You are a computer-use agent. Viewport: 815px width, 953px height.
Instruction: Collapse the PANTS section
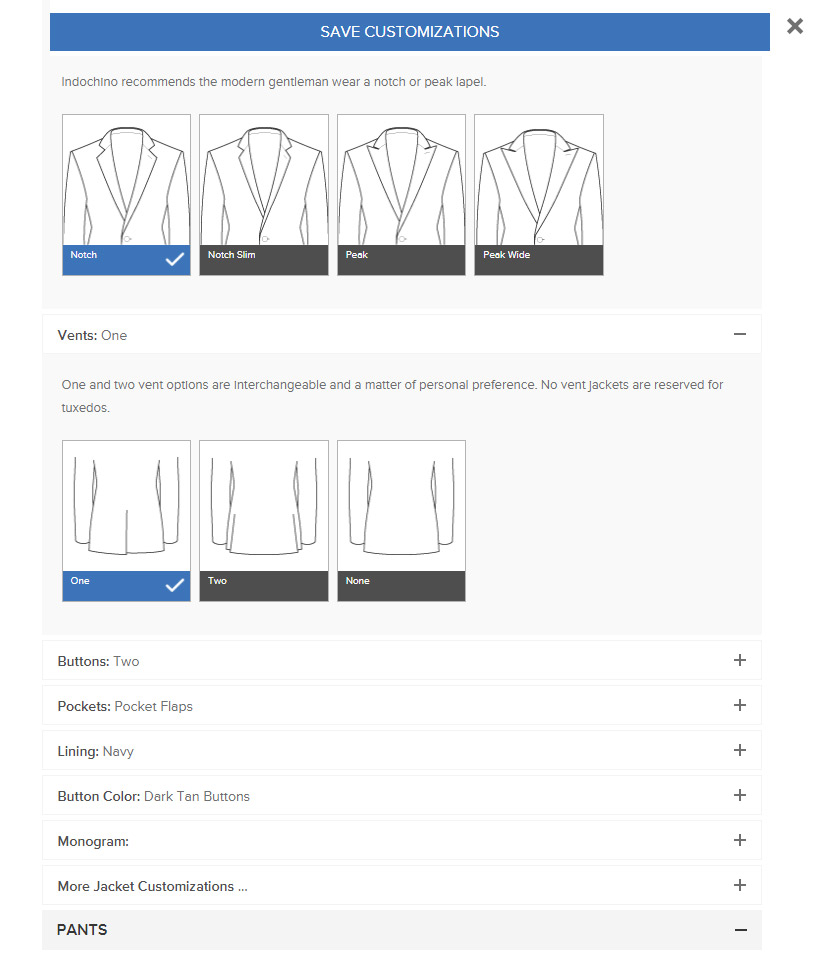pyautogui.click(x=740, y=930)
